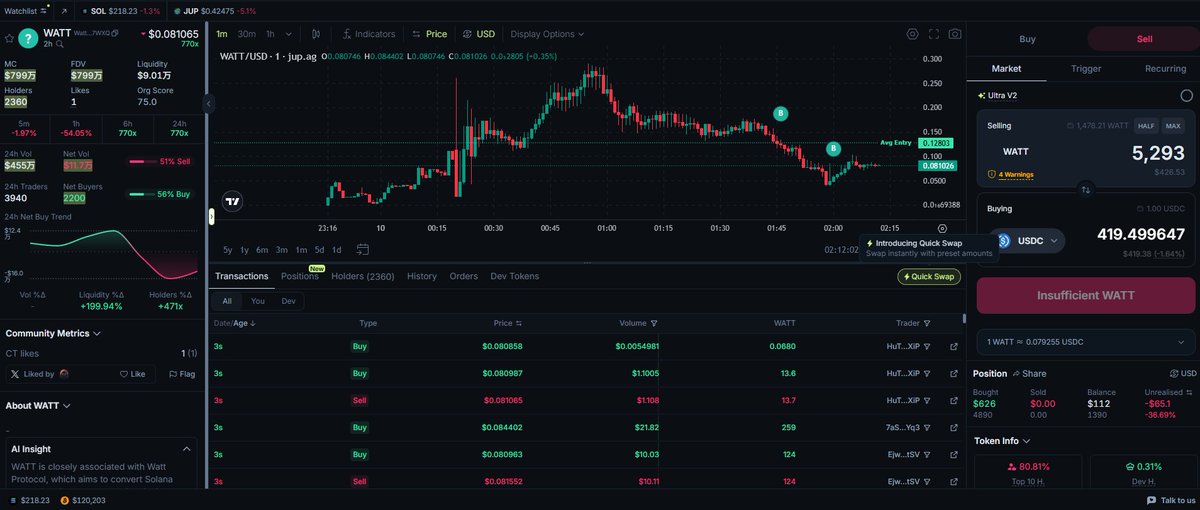This screenshot has width=1200, height=510.
Task: Enter fullscreen chart mode
Action: click(934, 34)
